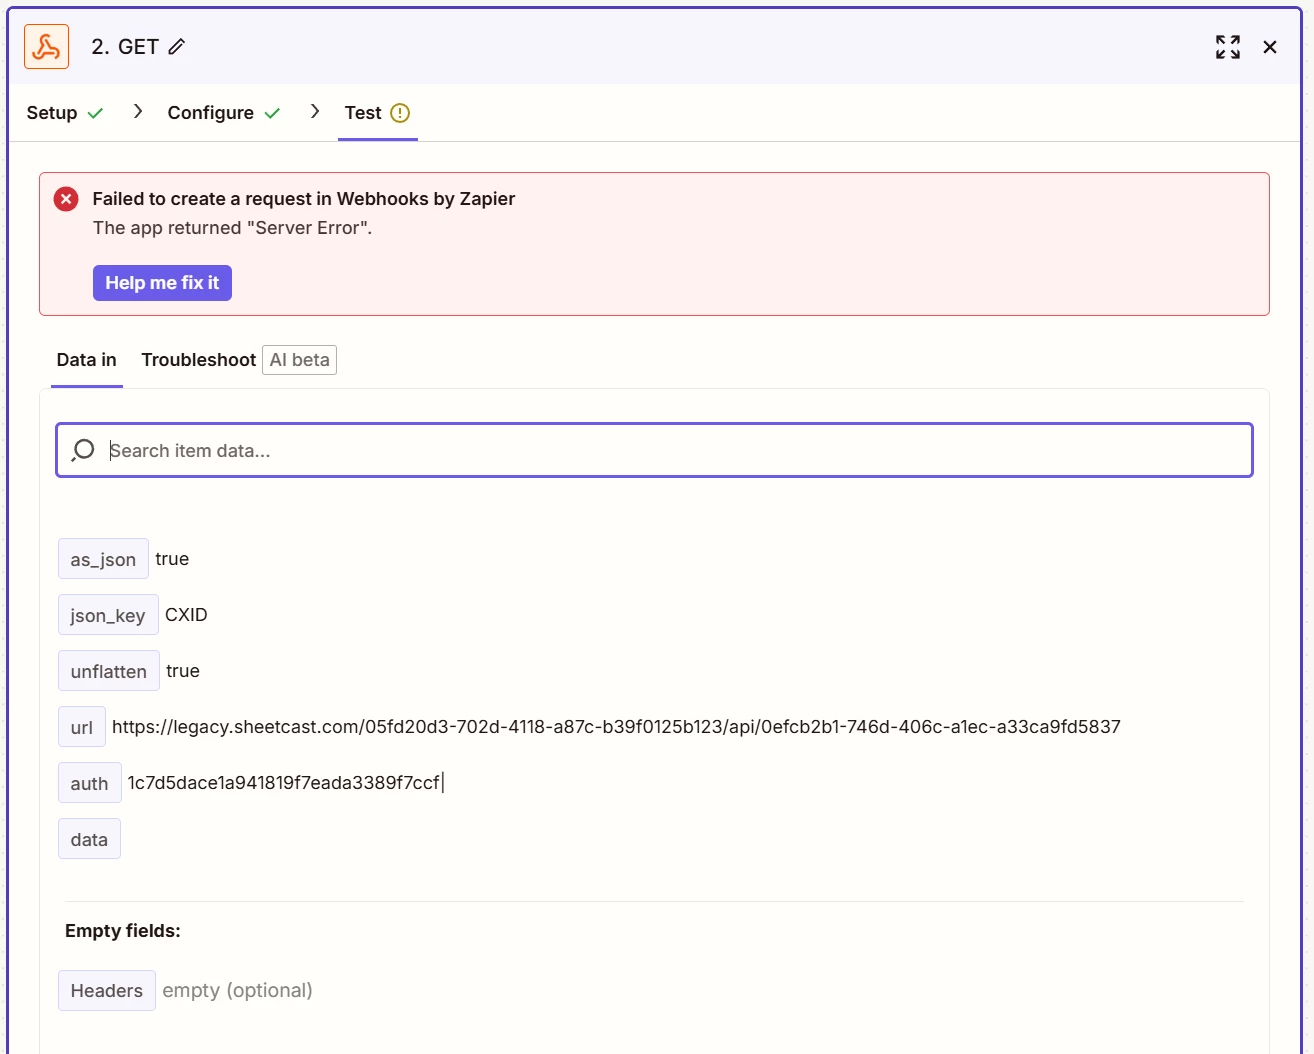Click the Webhooks by Zapier app icon
The width and height of the screenshot is (1314, 1054).
pyautogui.click(x=46, y=47)
